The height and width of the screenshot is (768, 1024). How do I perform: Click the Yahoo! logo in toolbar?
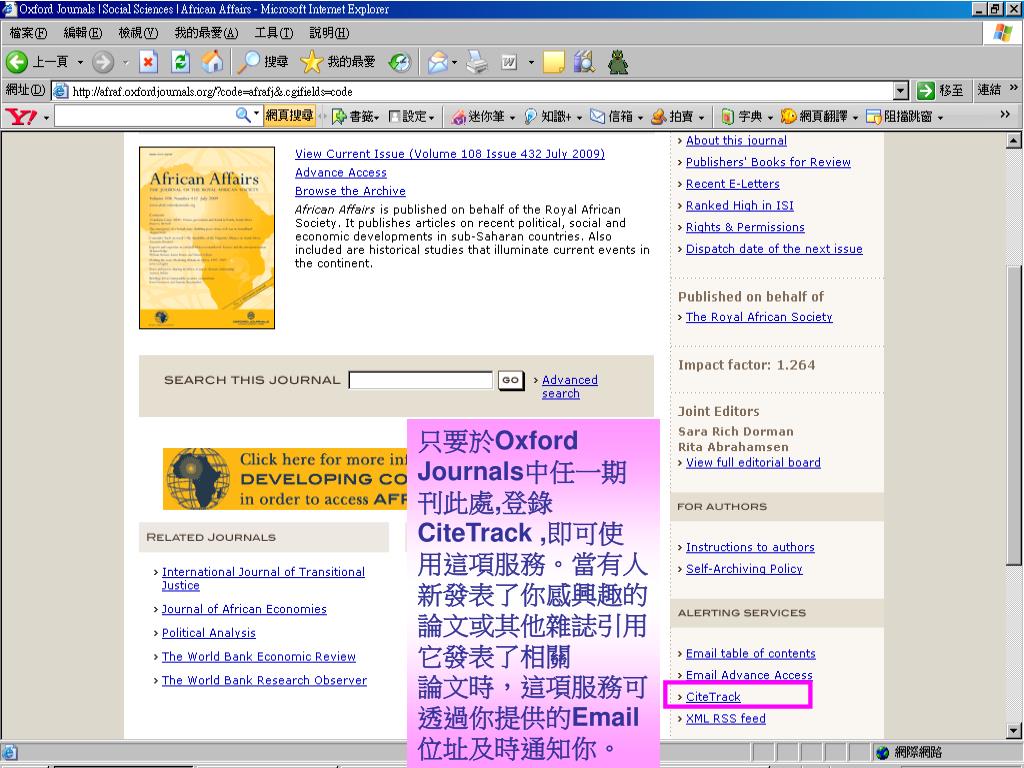pyautogui.click(x=21, y=116)
